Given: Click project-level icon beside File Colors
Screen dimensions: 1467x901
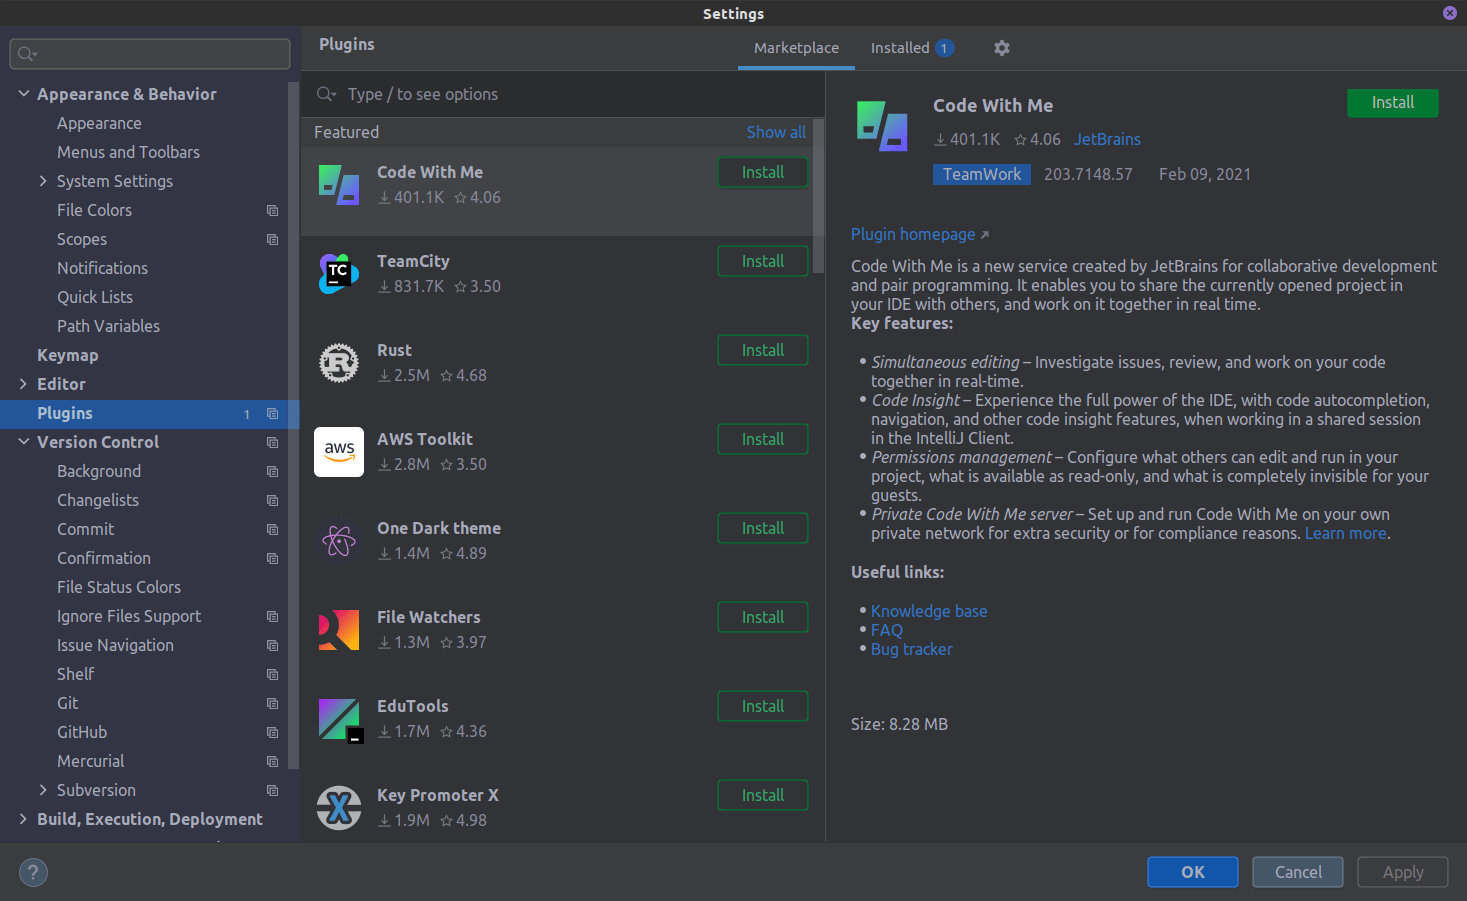Looking at the screenshot, I should tap(272, 210).
